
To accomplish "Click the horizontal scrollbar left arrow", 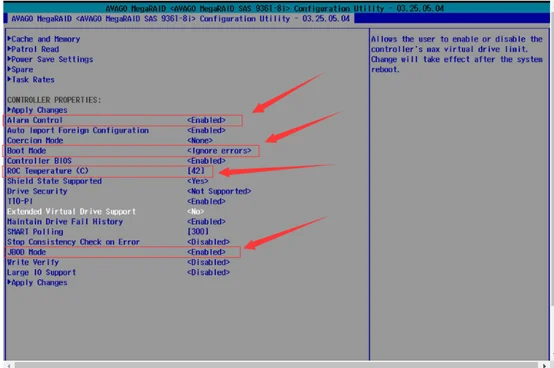I will [9, 365].
